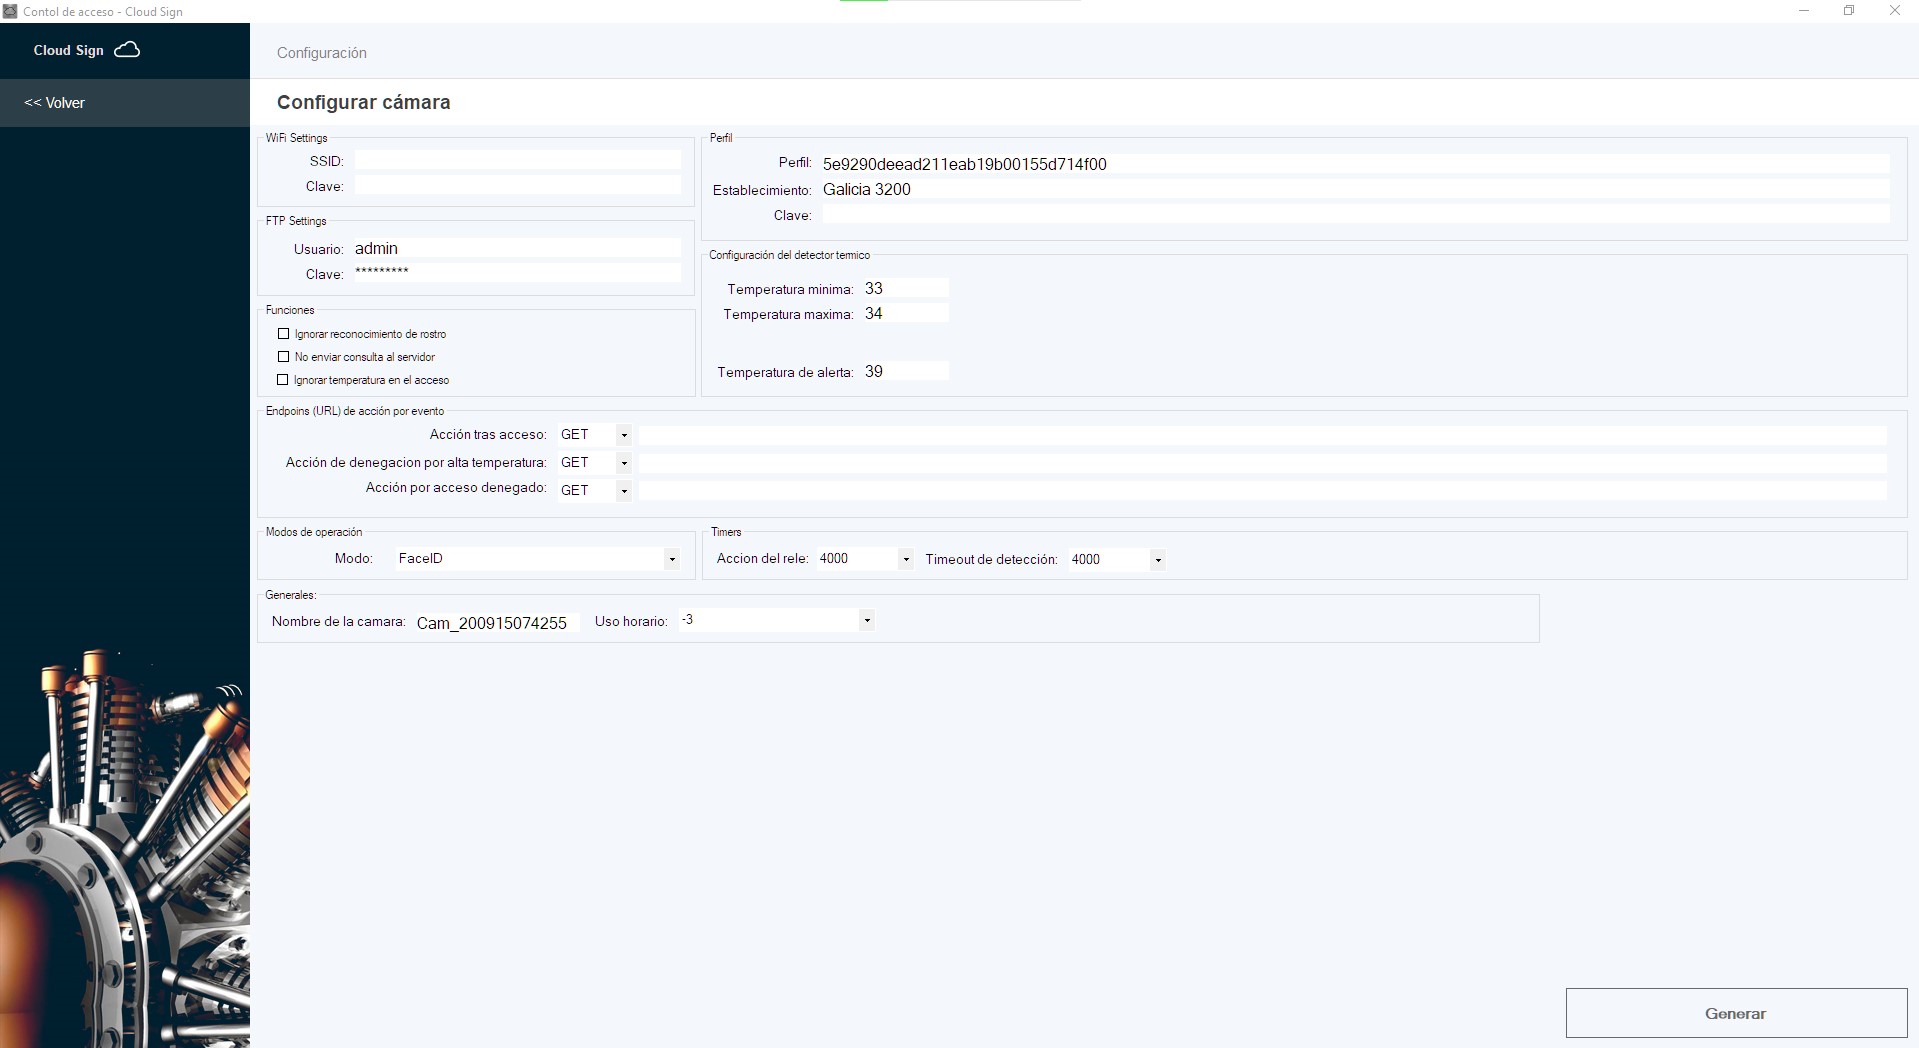
Task: Open the Uso horario dropdown
Action: tap(867, 621)
